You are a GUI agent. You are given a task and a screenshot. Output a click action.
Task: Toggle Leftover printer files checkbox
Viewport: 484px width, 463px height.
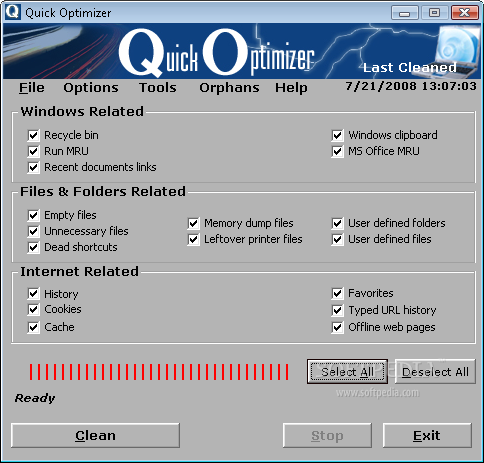tap(193, 239)
